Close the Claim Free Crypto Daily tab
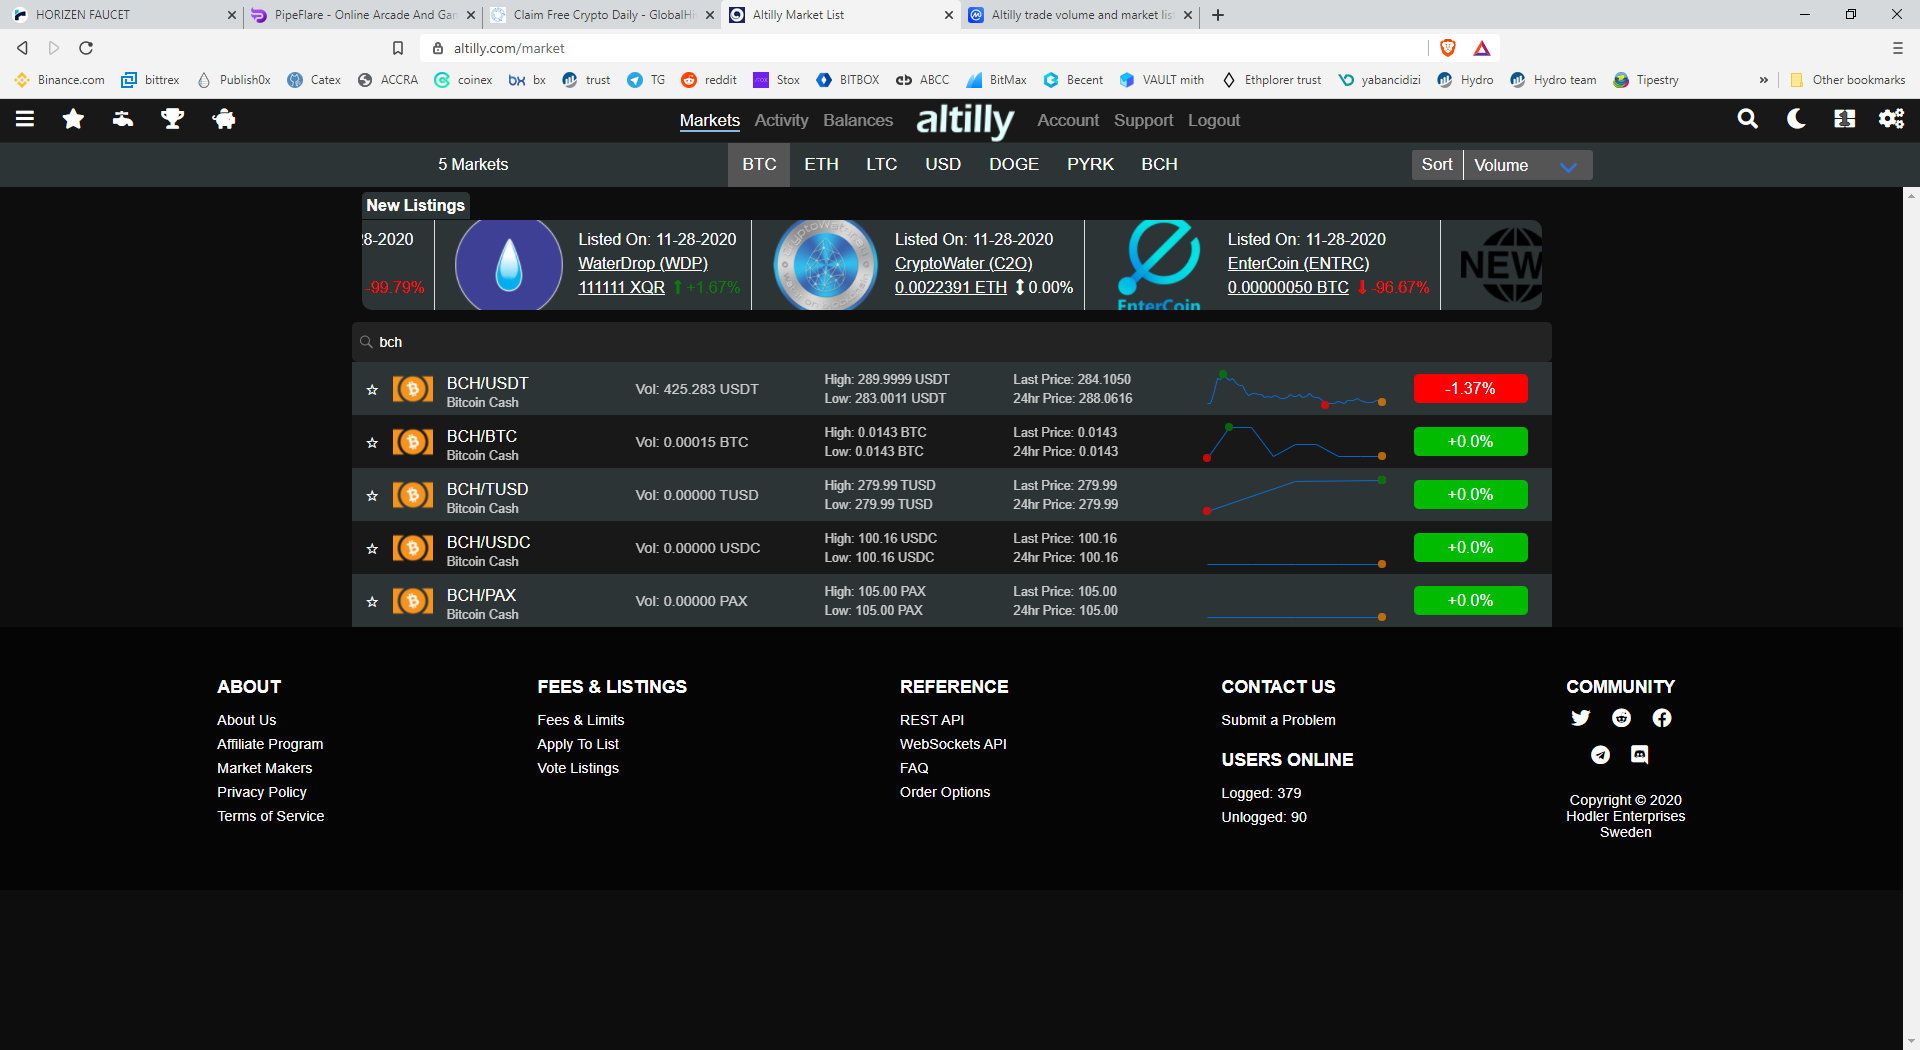The width and height of the screenshot is (1920, 1050). click(710, 15)
